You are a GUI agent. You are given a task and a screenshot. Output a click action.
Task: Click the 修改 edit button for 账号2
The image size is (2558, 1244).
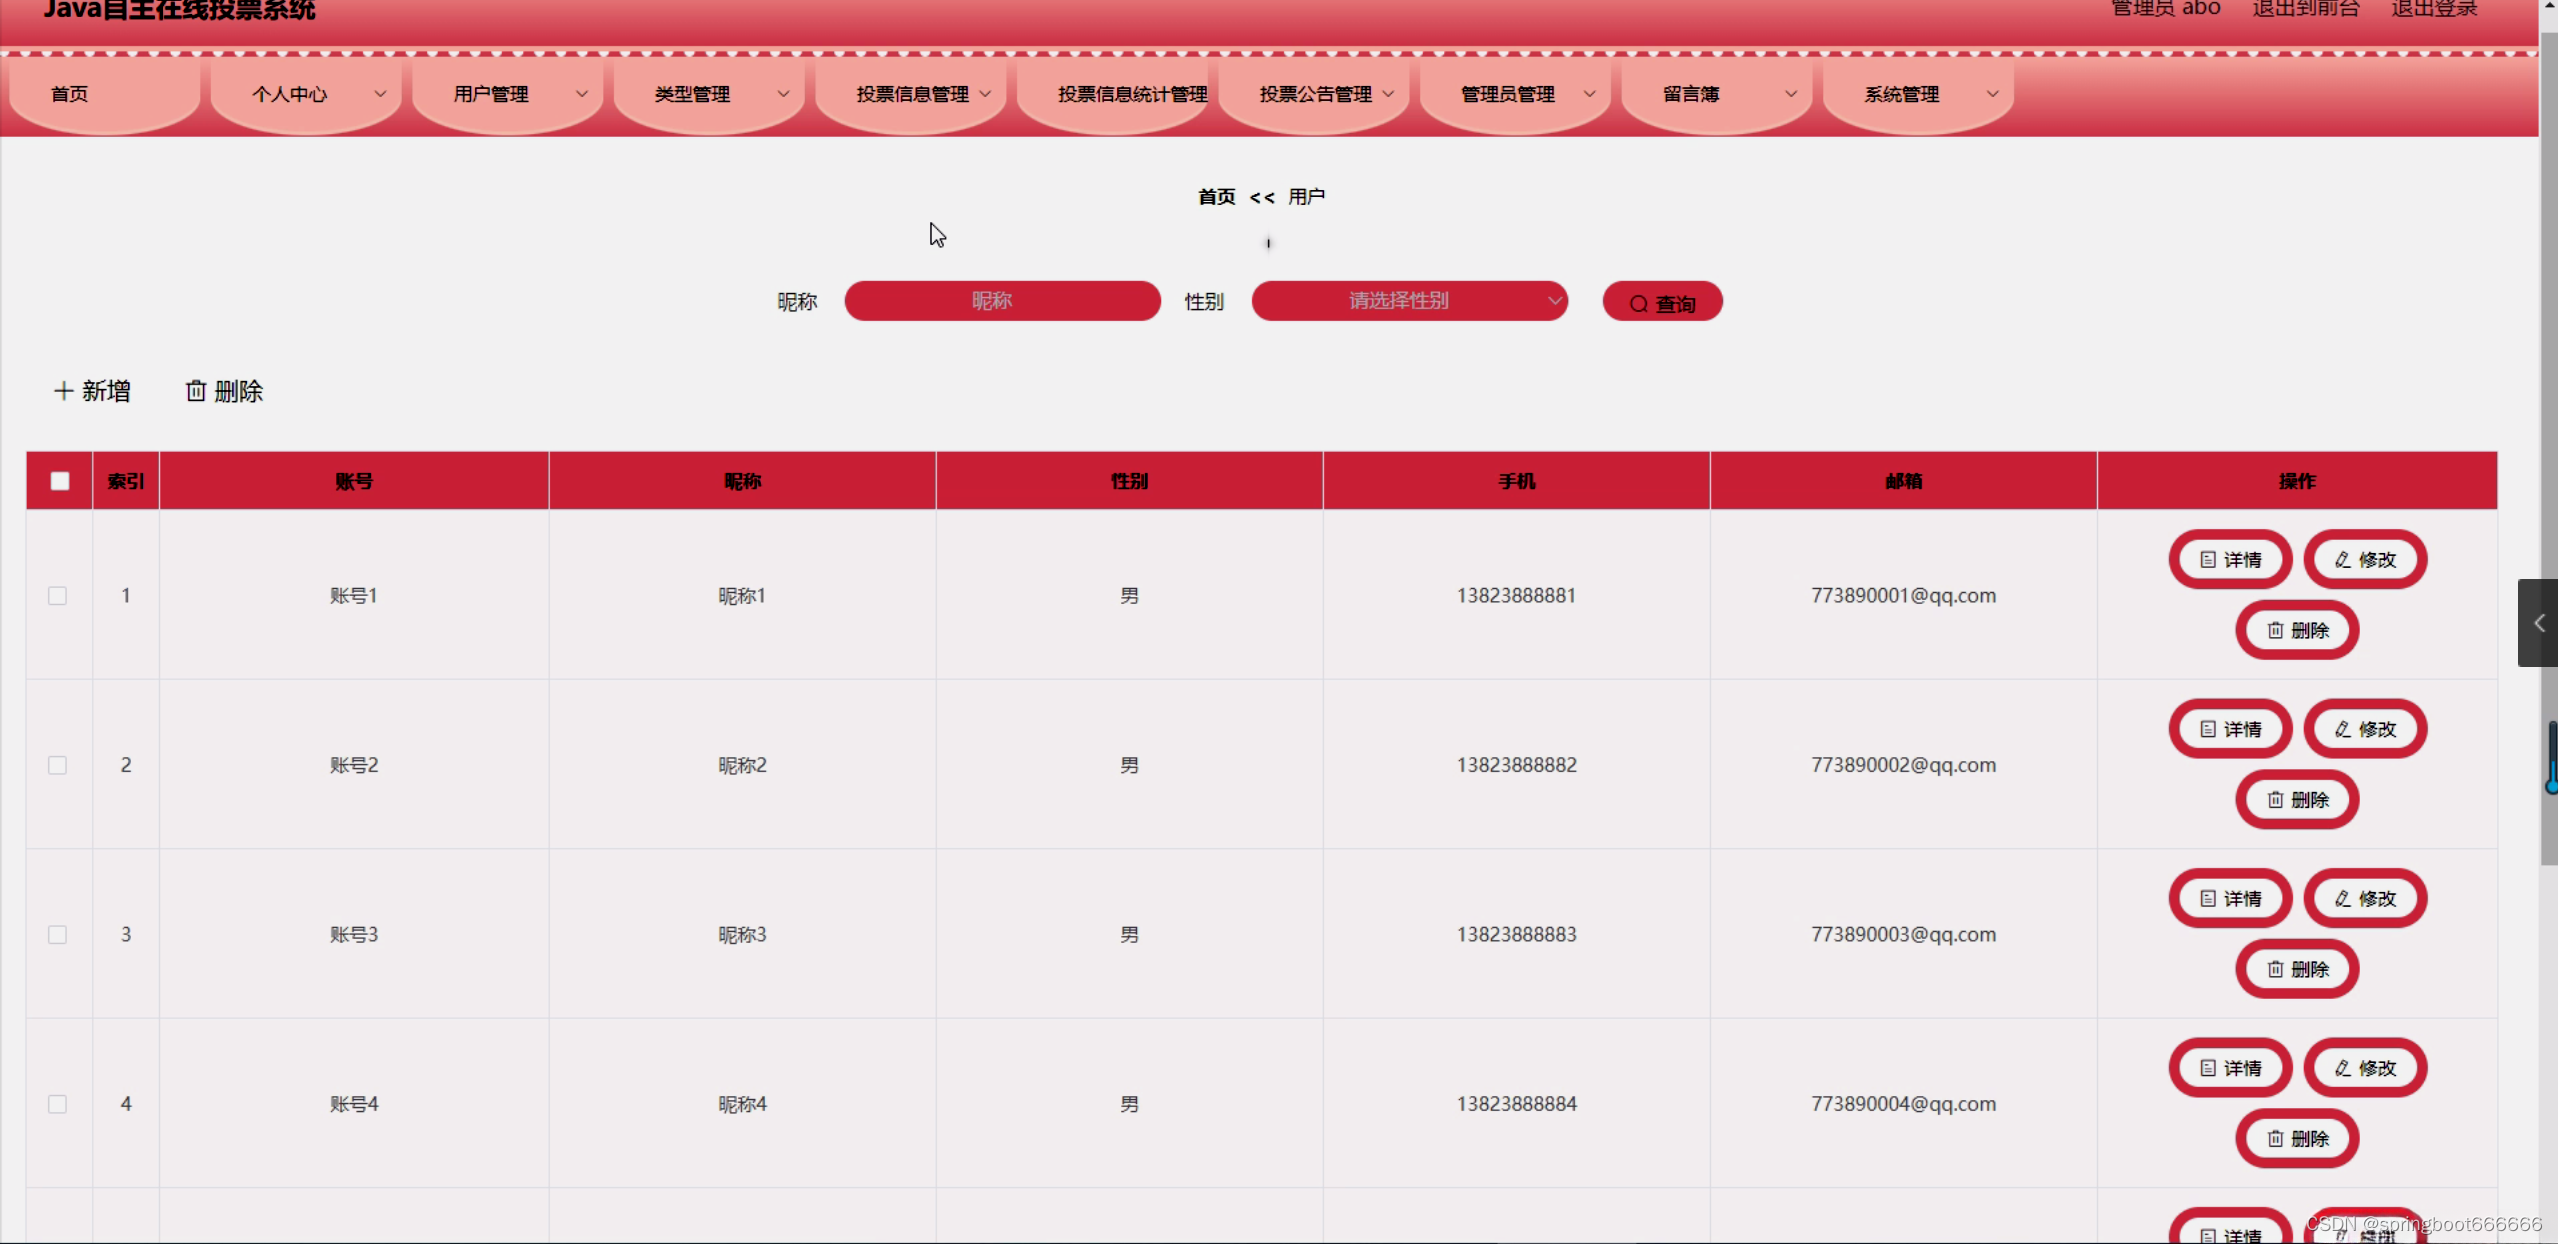point(2364,730)
